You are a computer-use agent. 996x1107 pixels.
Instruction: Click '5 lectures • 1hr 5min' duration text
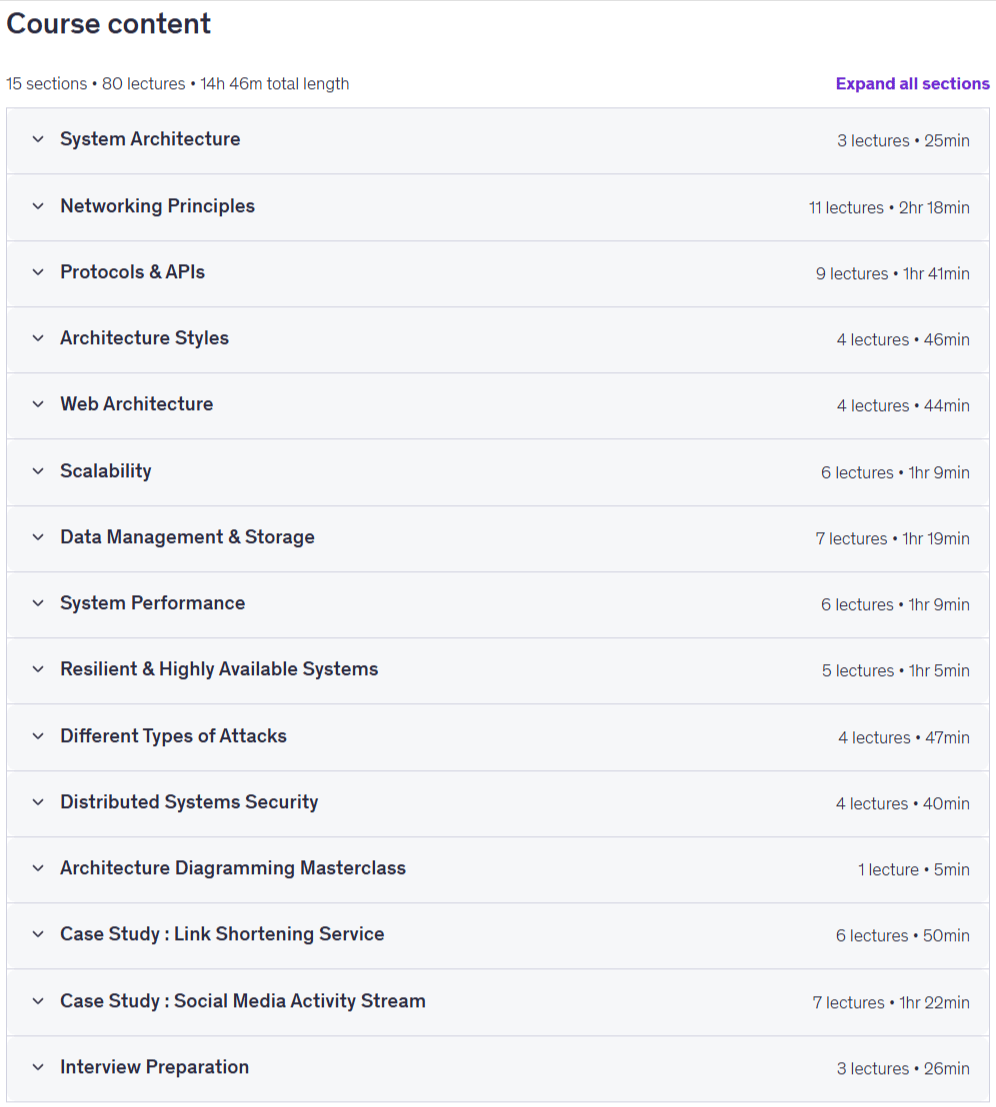coord(896,671)
